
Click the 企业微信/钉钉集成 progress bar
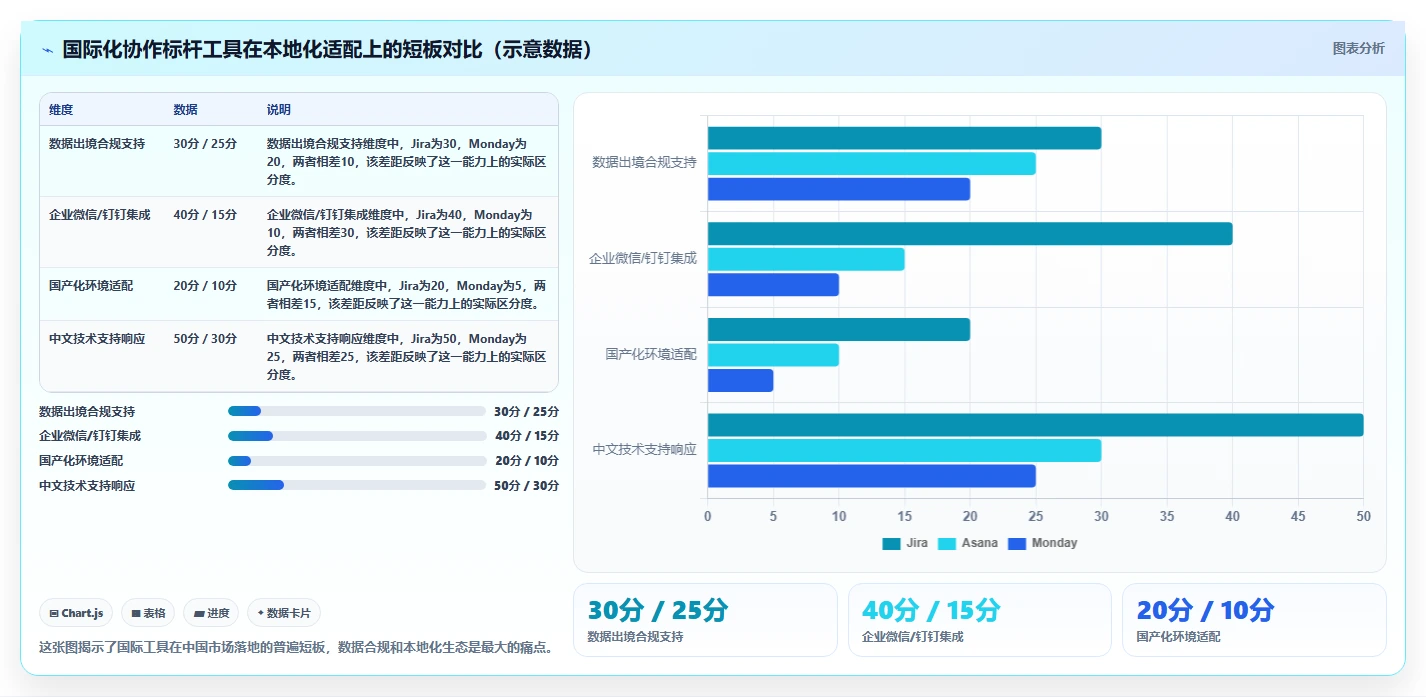click(357, 436)
